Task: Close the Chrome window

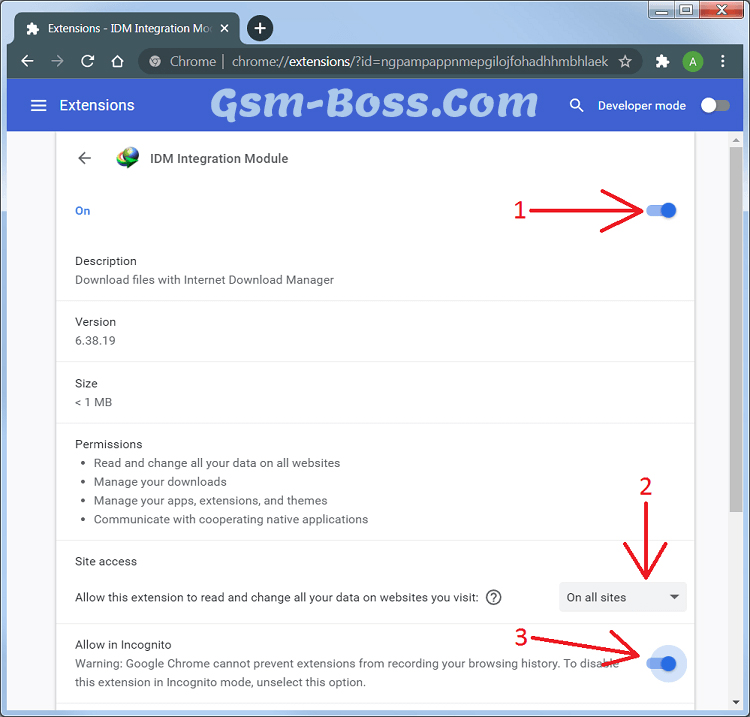Action: point(721,10)
